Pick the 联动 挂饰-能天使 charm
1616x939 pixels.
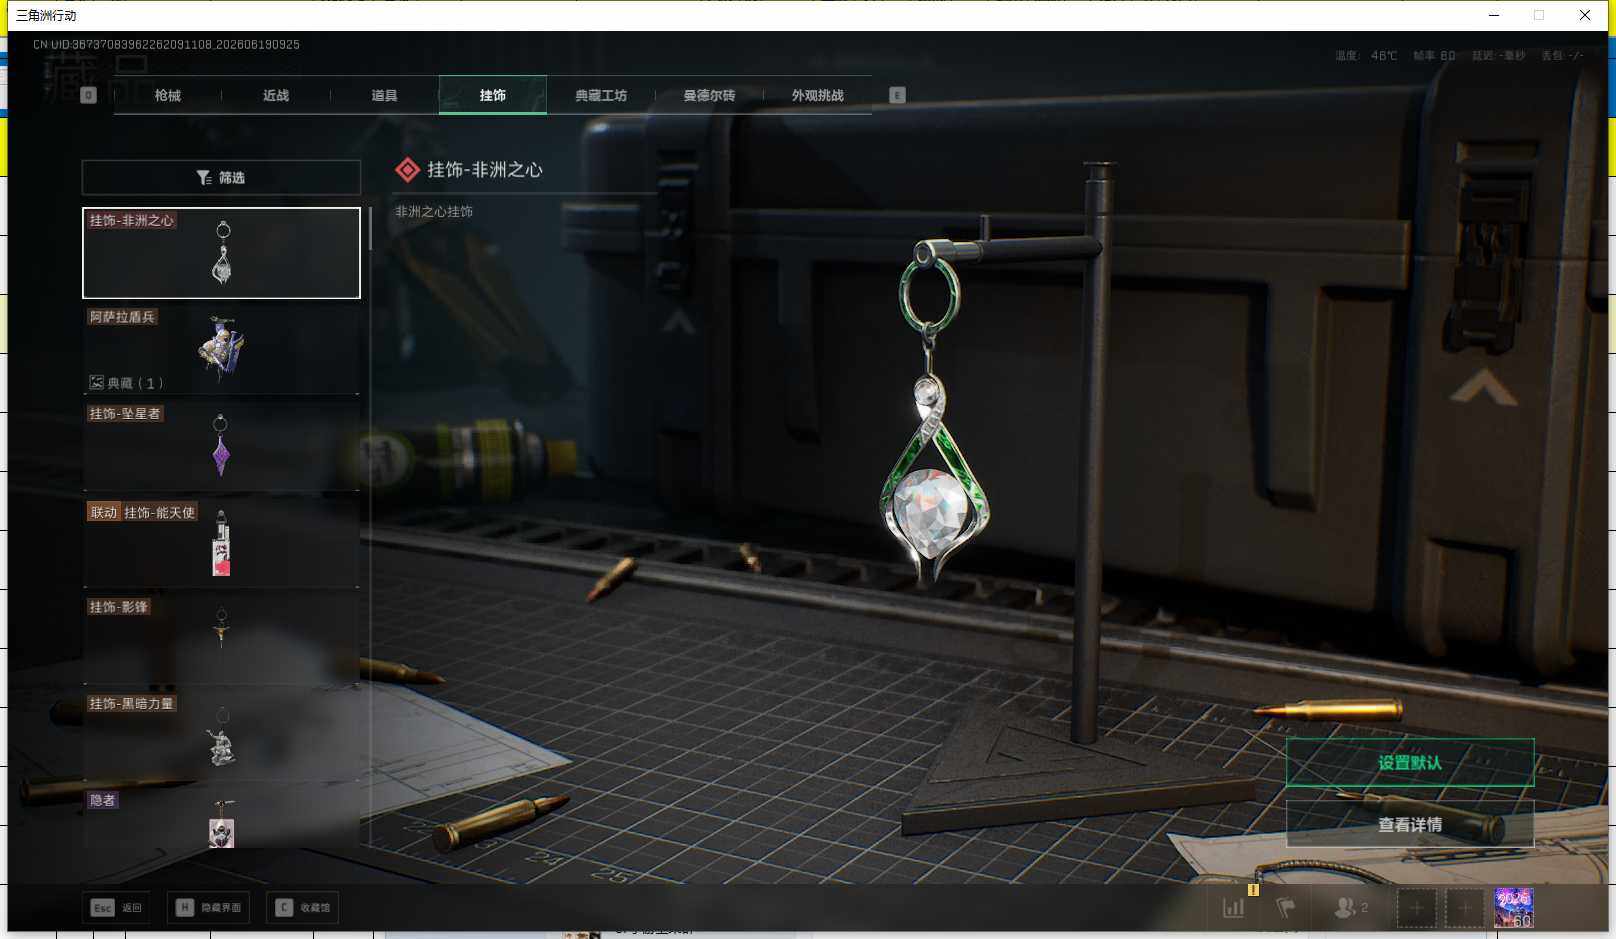click(x=221, y=542)
